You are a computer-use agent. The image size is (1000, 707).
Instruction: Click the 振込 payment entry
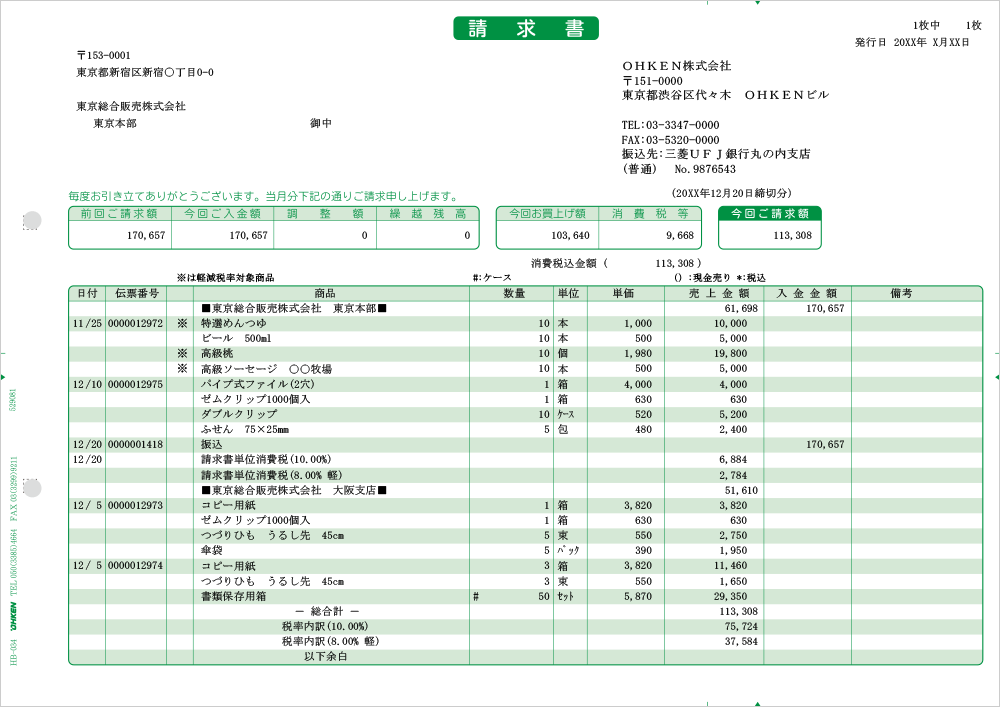(212, 444)
